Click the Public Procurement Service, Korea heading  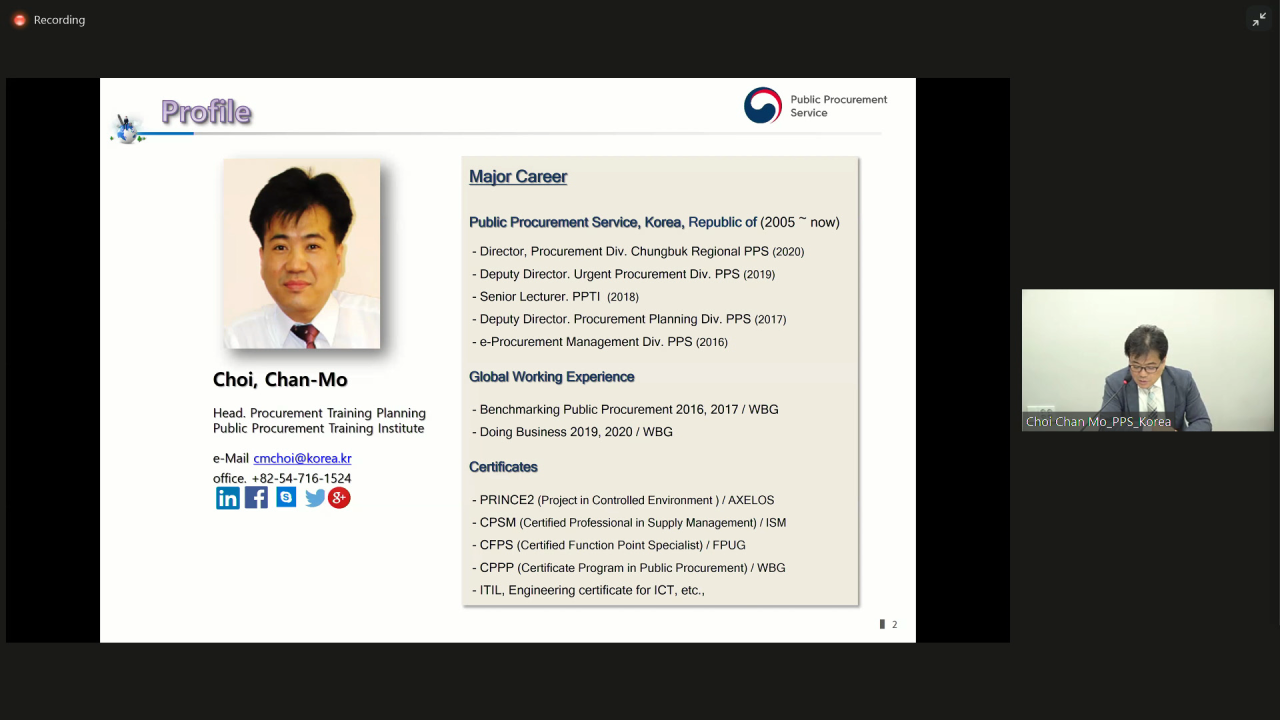pos(654,222)
